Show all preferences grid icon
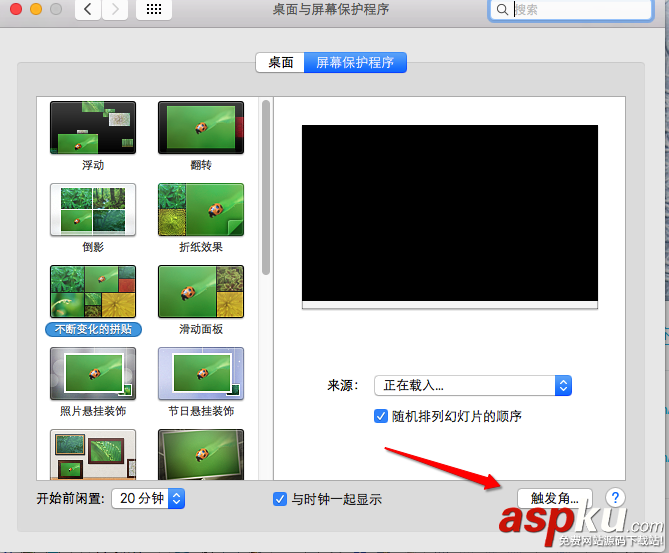The image size is (669, 553). 154,9
